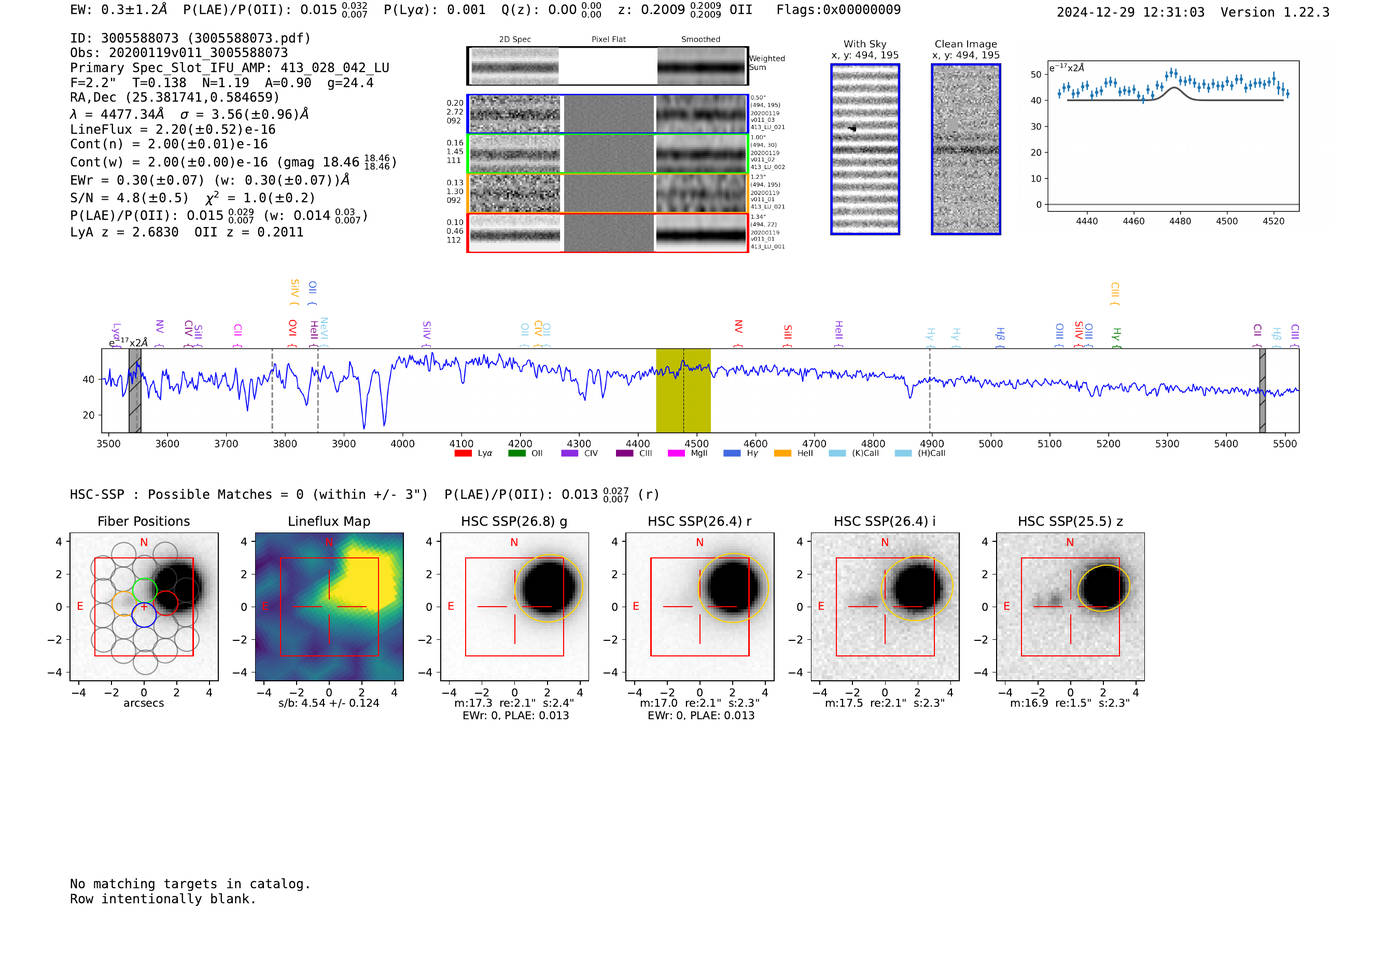Image resolution: width=1400 pixels, height=953 pixels.
Task: Click the red-bordered 2D spectrum row
Action: 608,233
